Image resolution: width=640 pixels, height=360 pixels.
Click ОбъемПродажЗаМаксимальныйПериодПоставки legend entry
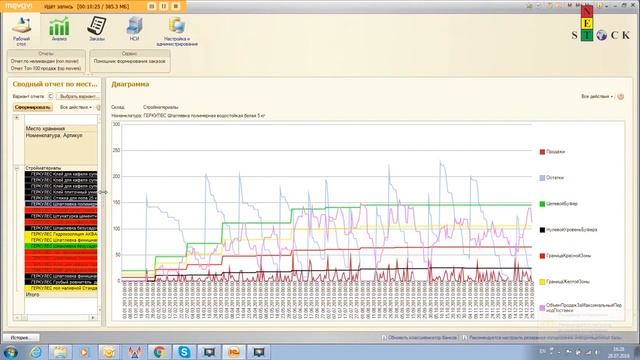[581, 308]
